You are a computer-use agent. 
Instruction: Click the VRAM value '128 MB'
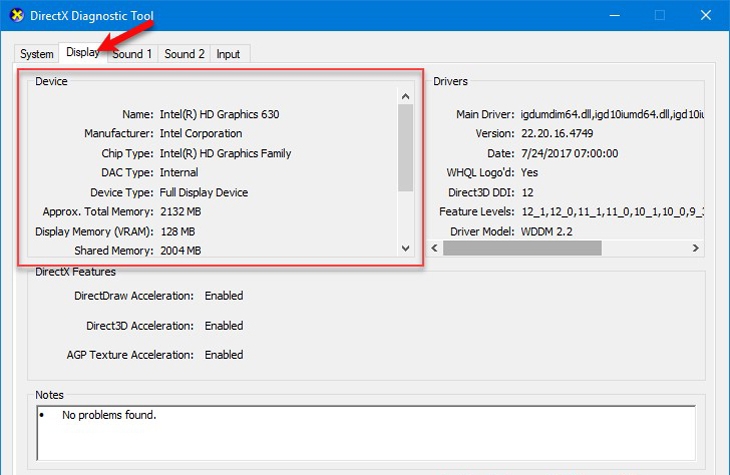pyautogui.click(x=178, y=231)
